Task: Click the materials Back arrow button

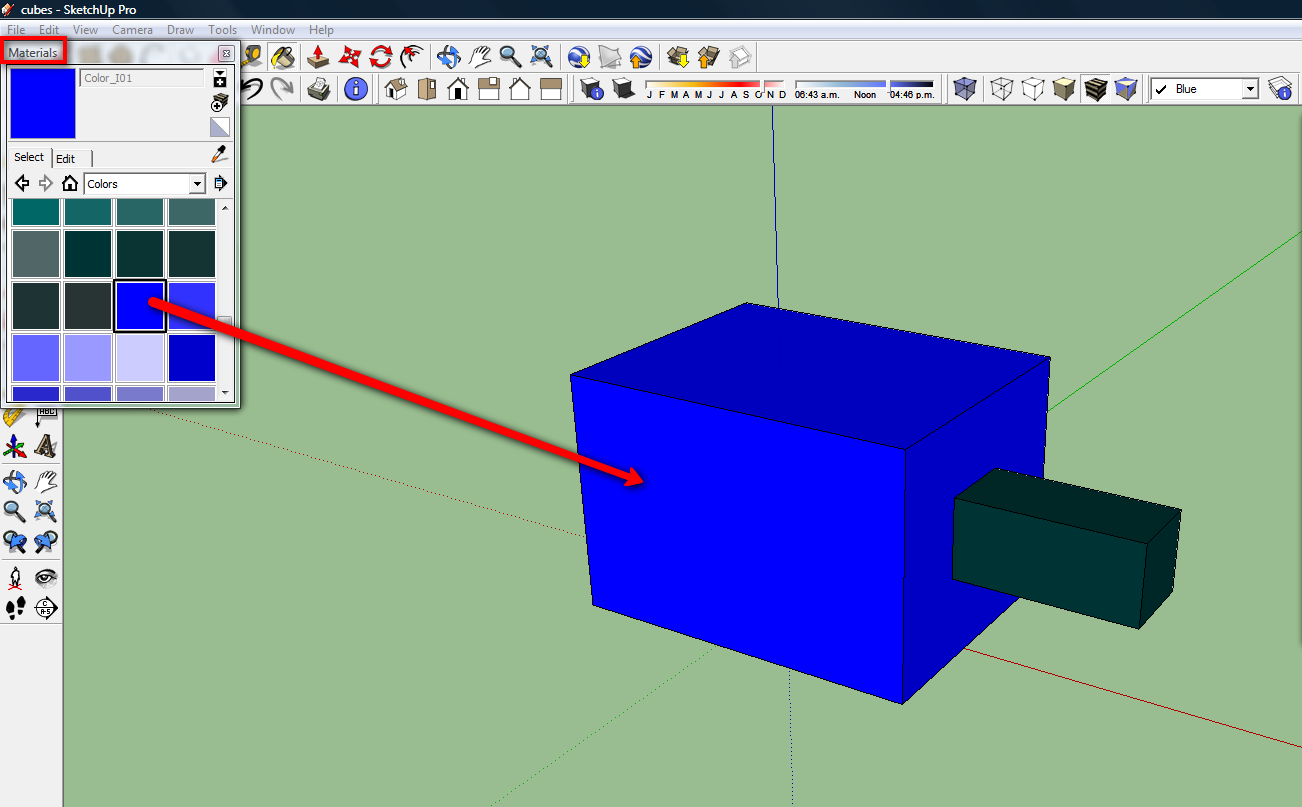Action: pyautogui.click(x=21, y=184)
